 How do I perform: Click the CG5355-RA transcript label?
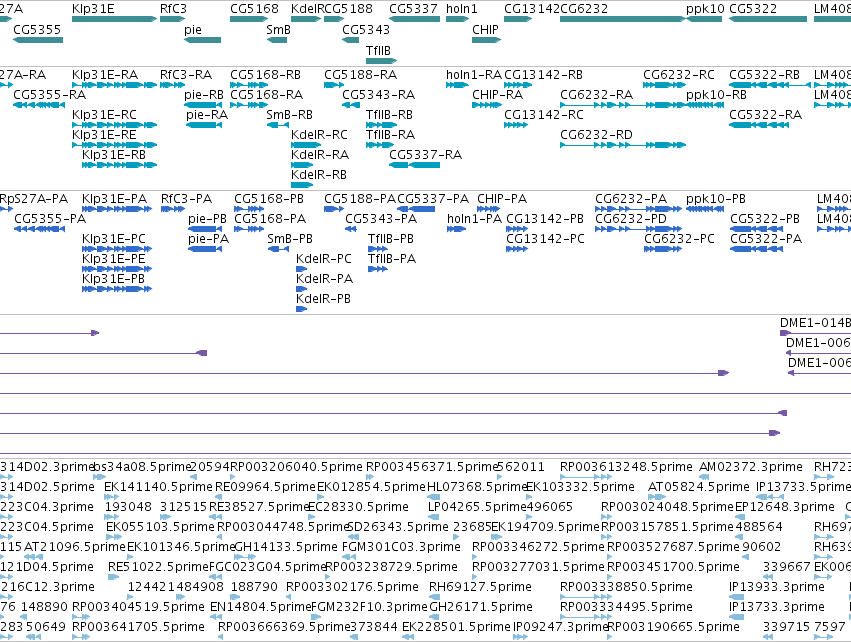coord(49,94)
